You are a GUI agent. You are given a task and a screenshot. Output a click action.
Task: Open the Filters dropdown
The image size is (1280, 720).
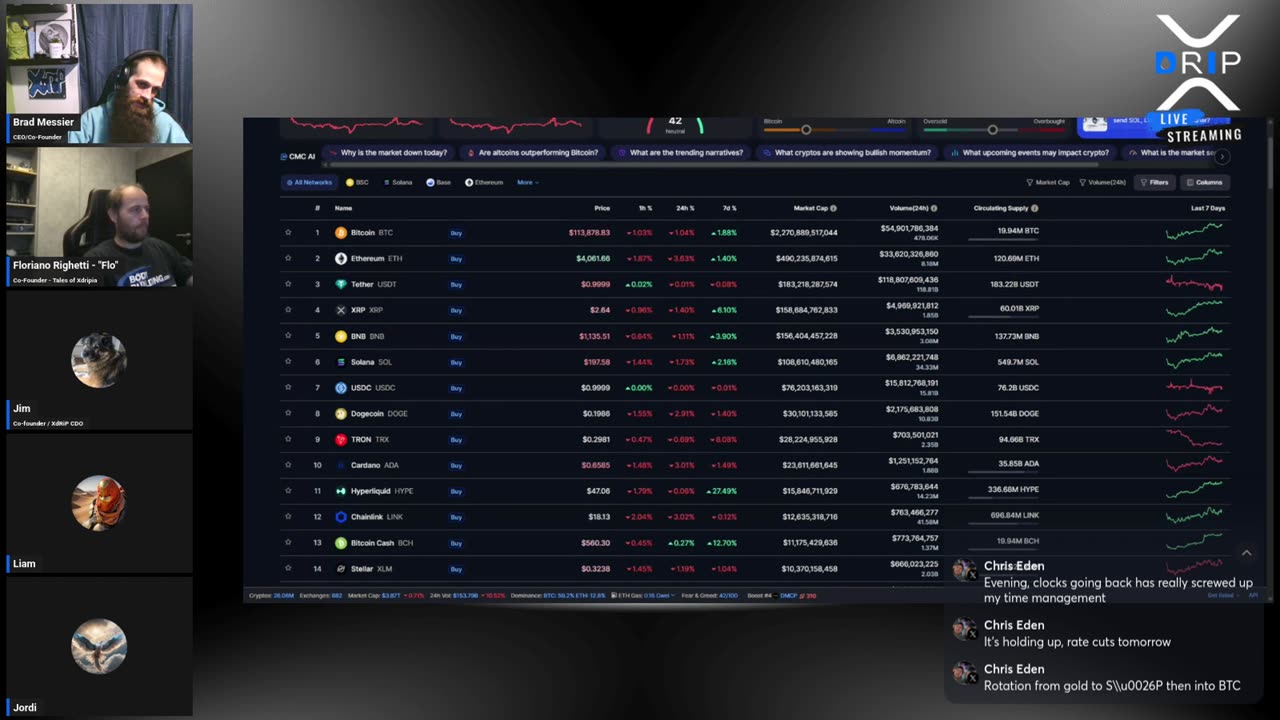click(x=1154, y=182)
